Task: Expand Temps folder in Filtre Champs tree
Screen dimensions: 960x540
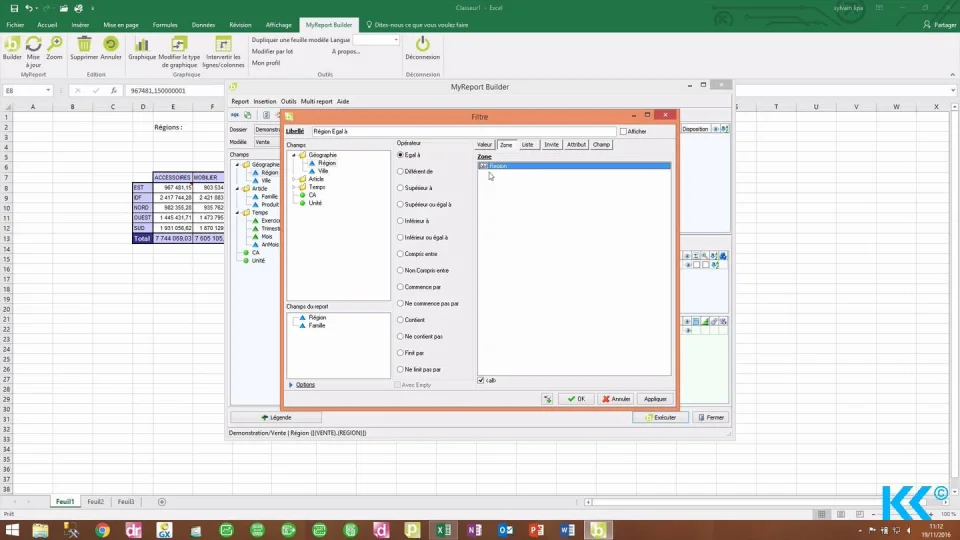Action: pyautogui.click(x=294, y=187)
